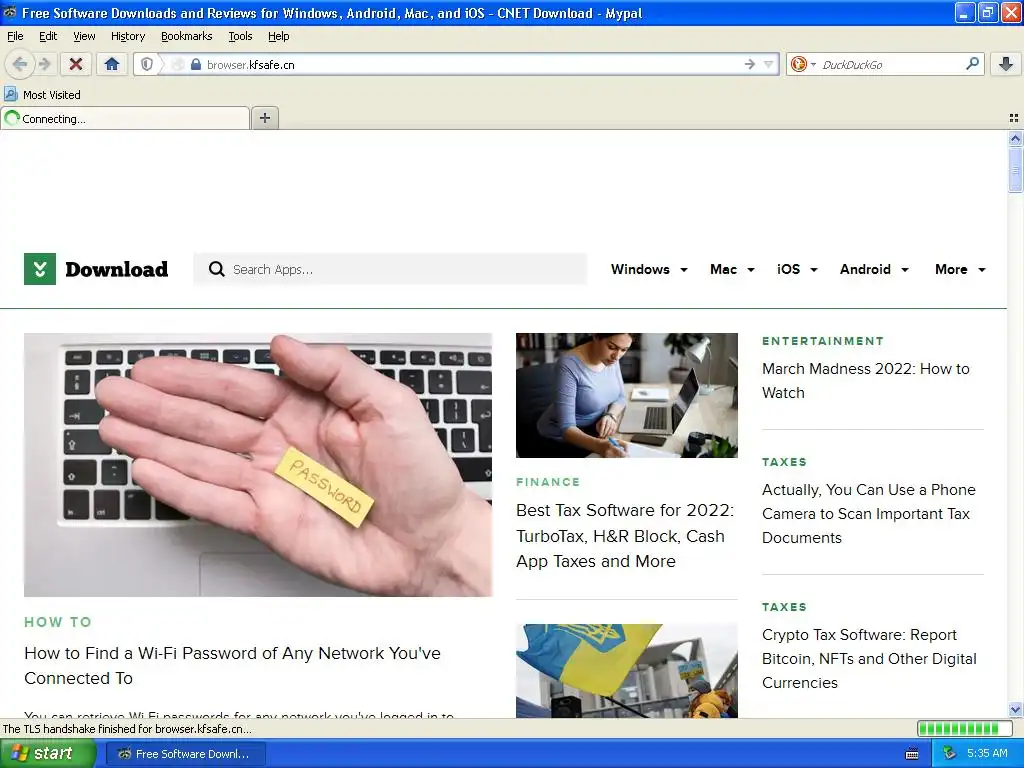Viewport: 1024px width, 768px height.
Task: Click the keyboard icon in system tray
Action: click(x=912, y=754)
